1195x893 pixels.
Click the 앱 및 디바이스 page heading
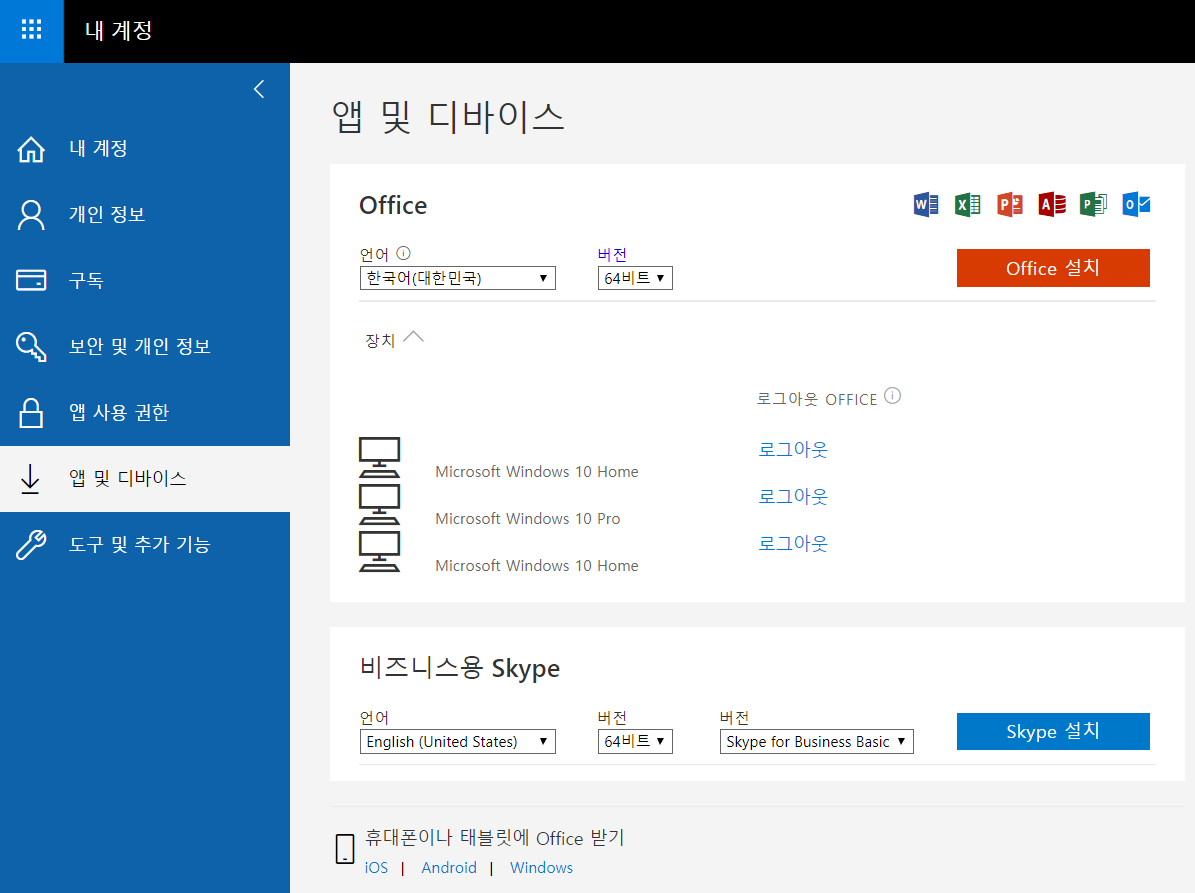click(x=448, y=117)
